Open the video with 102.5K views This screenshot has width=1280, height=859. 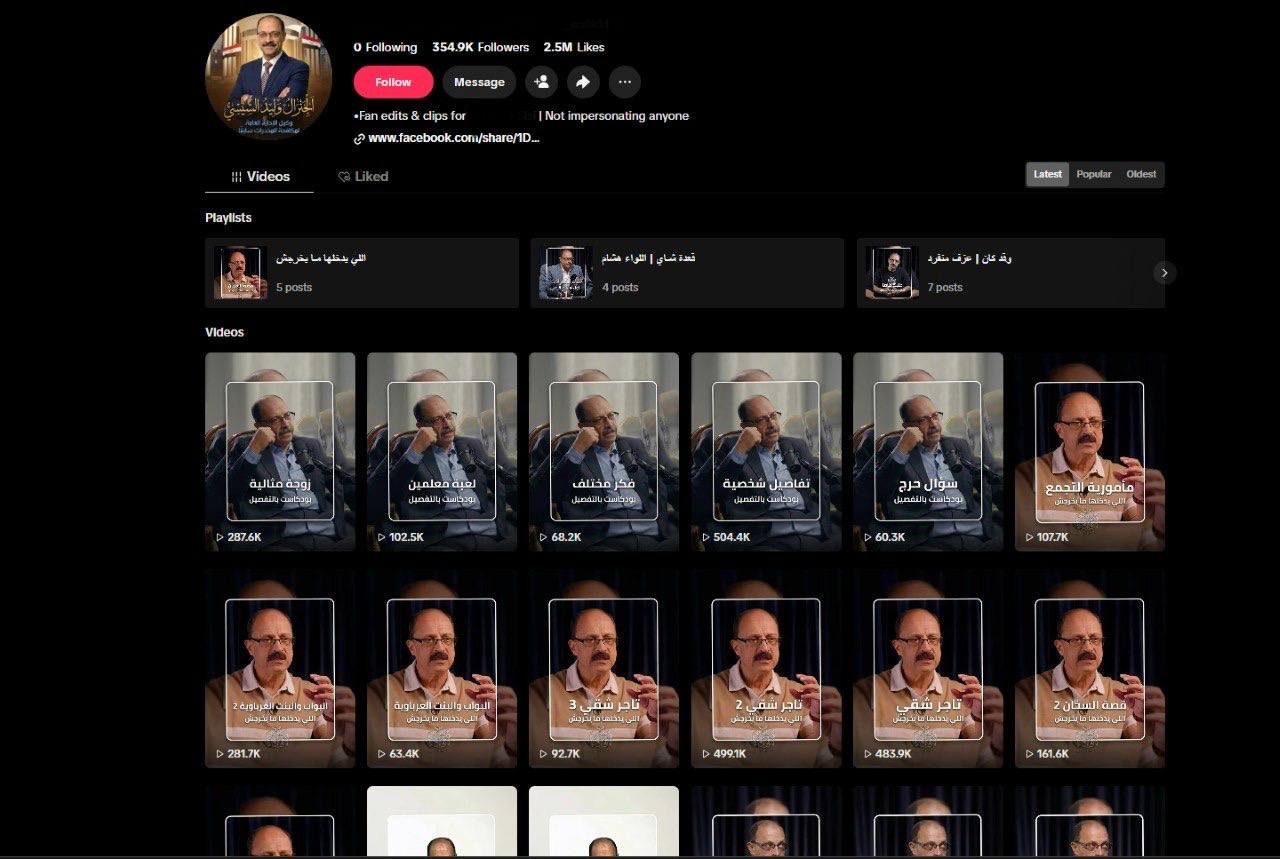[442, 451]
